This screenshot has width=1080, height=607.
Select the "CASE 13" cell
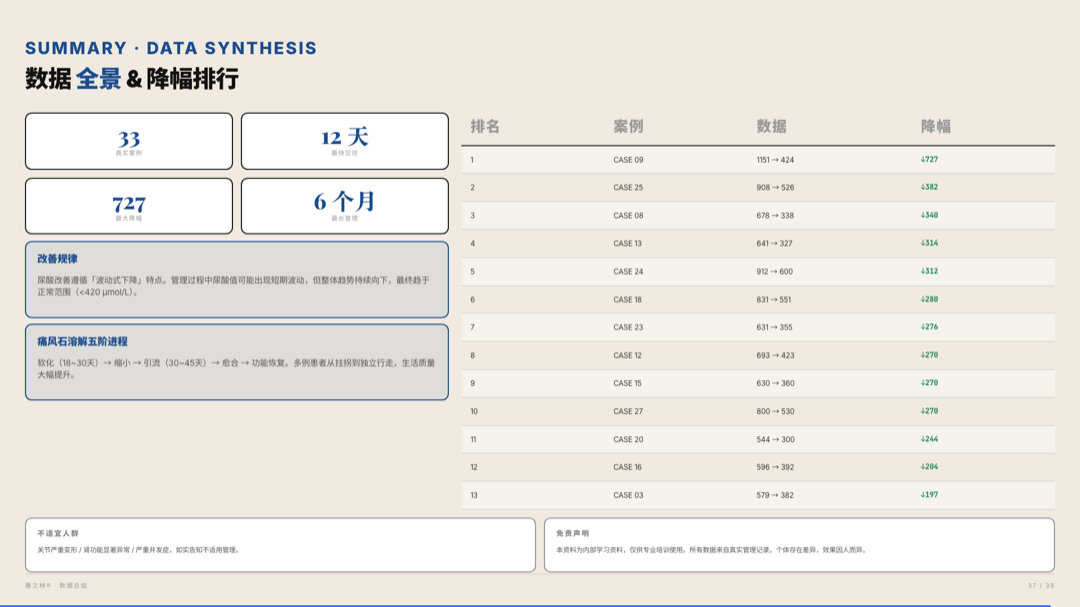(627, 243)
